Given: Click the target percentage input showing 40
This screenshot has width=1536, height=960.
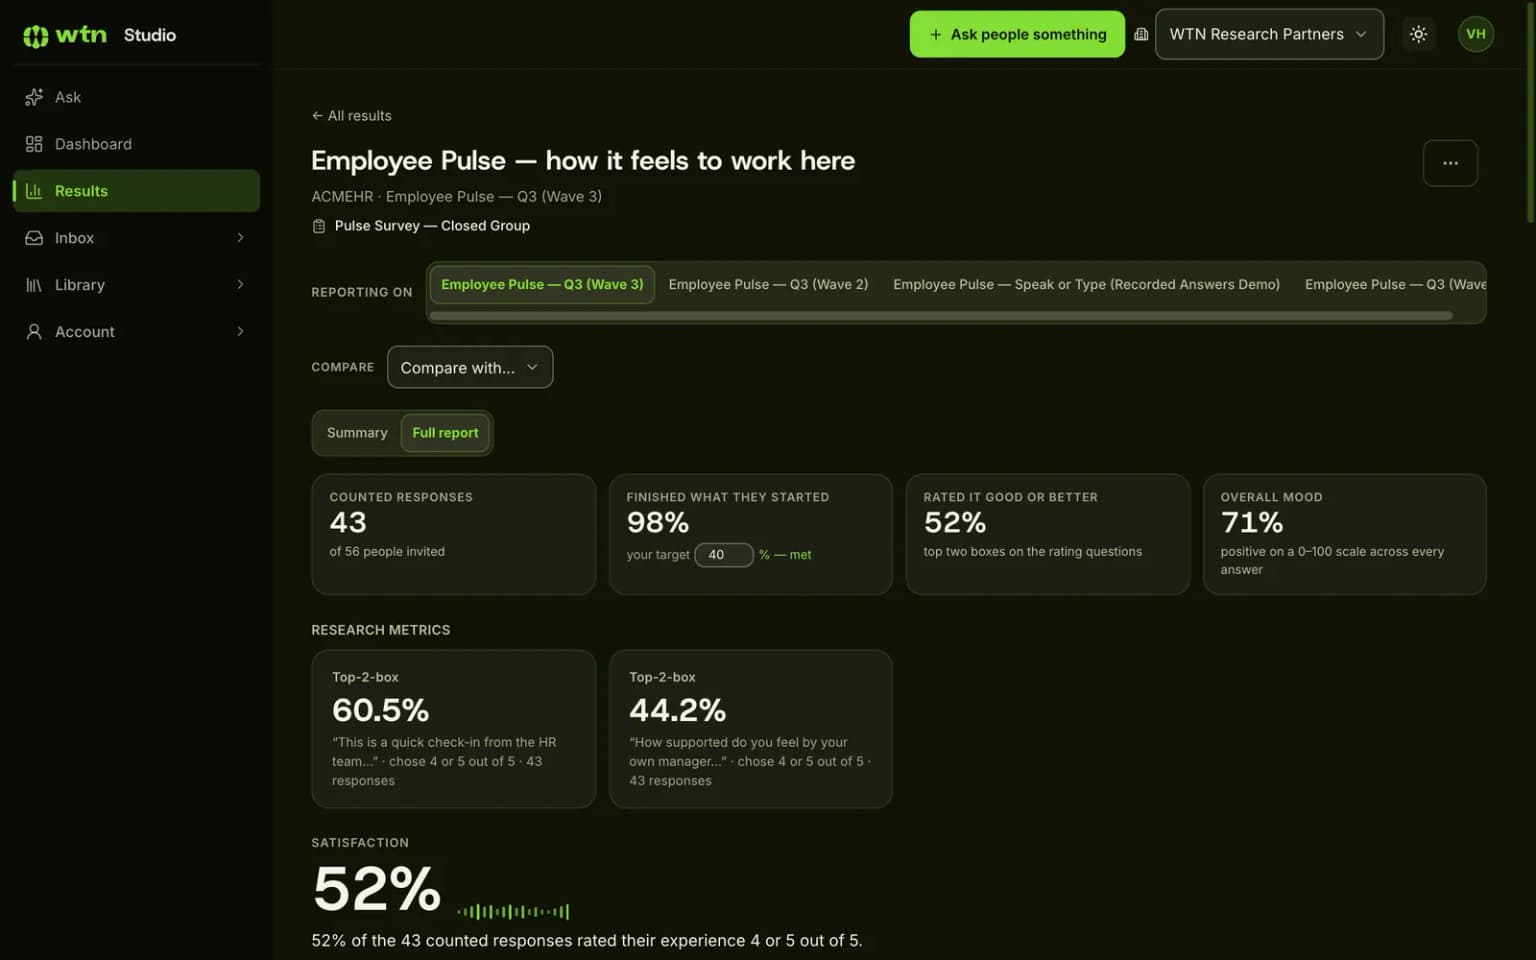Looking at the screenshot, I should point(723,555).
